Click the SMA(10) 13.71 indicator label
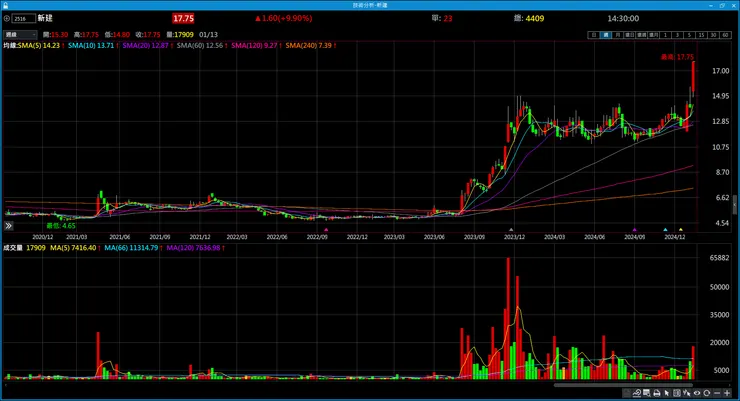The height and width of the screenshot is (401, 740). click(93, 45)
